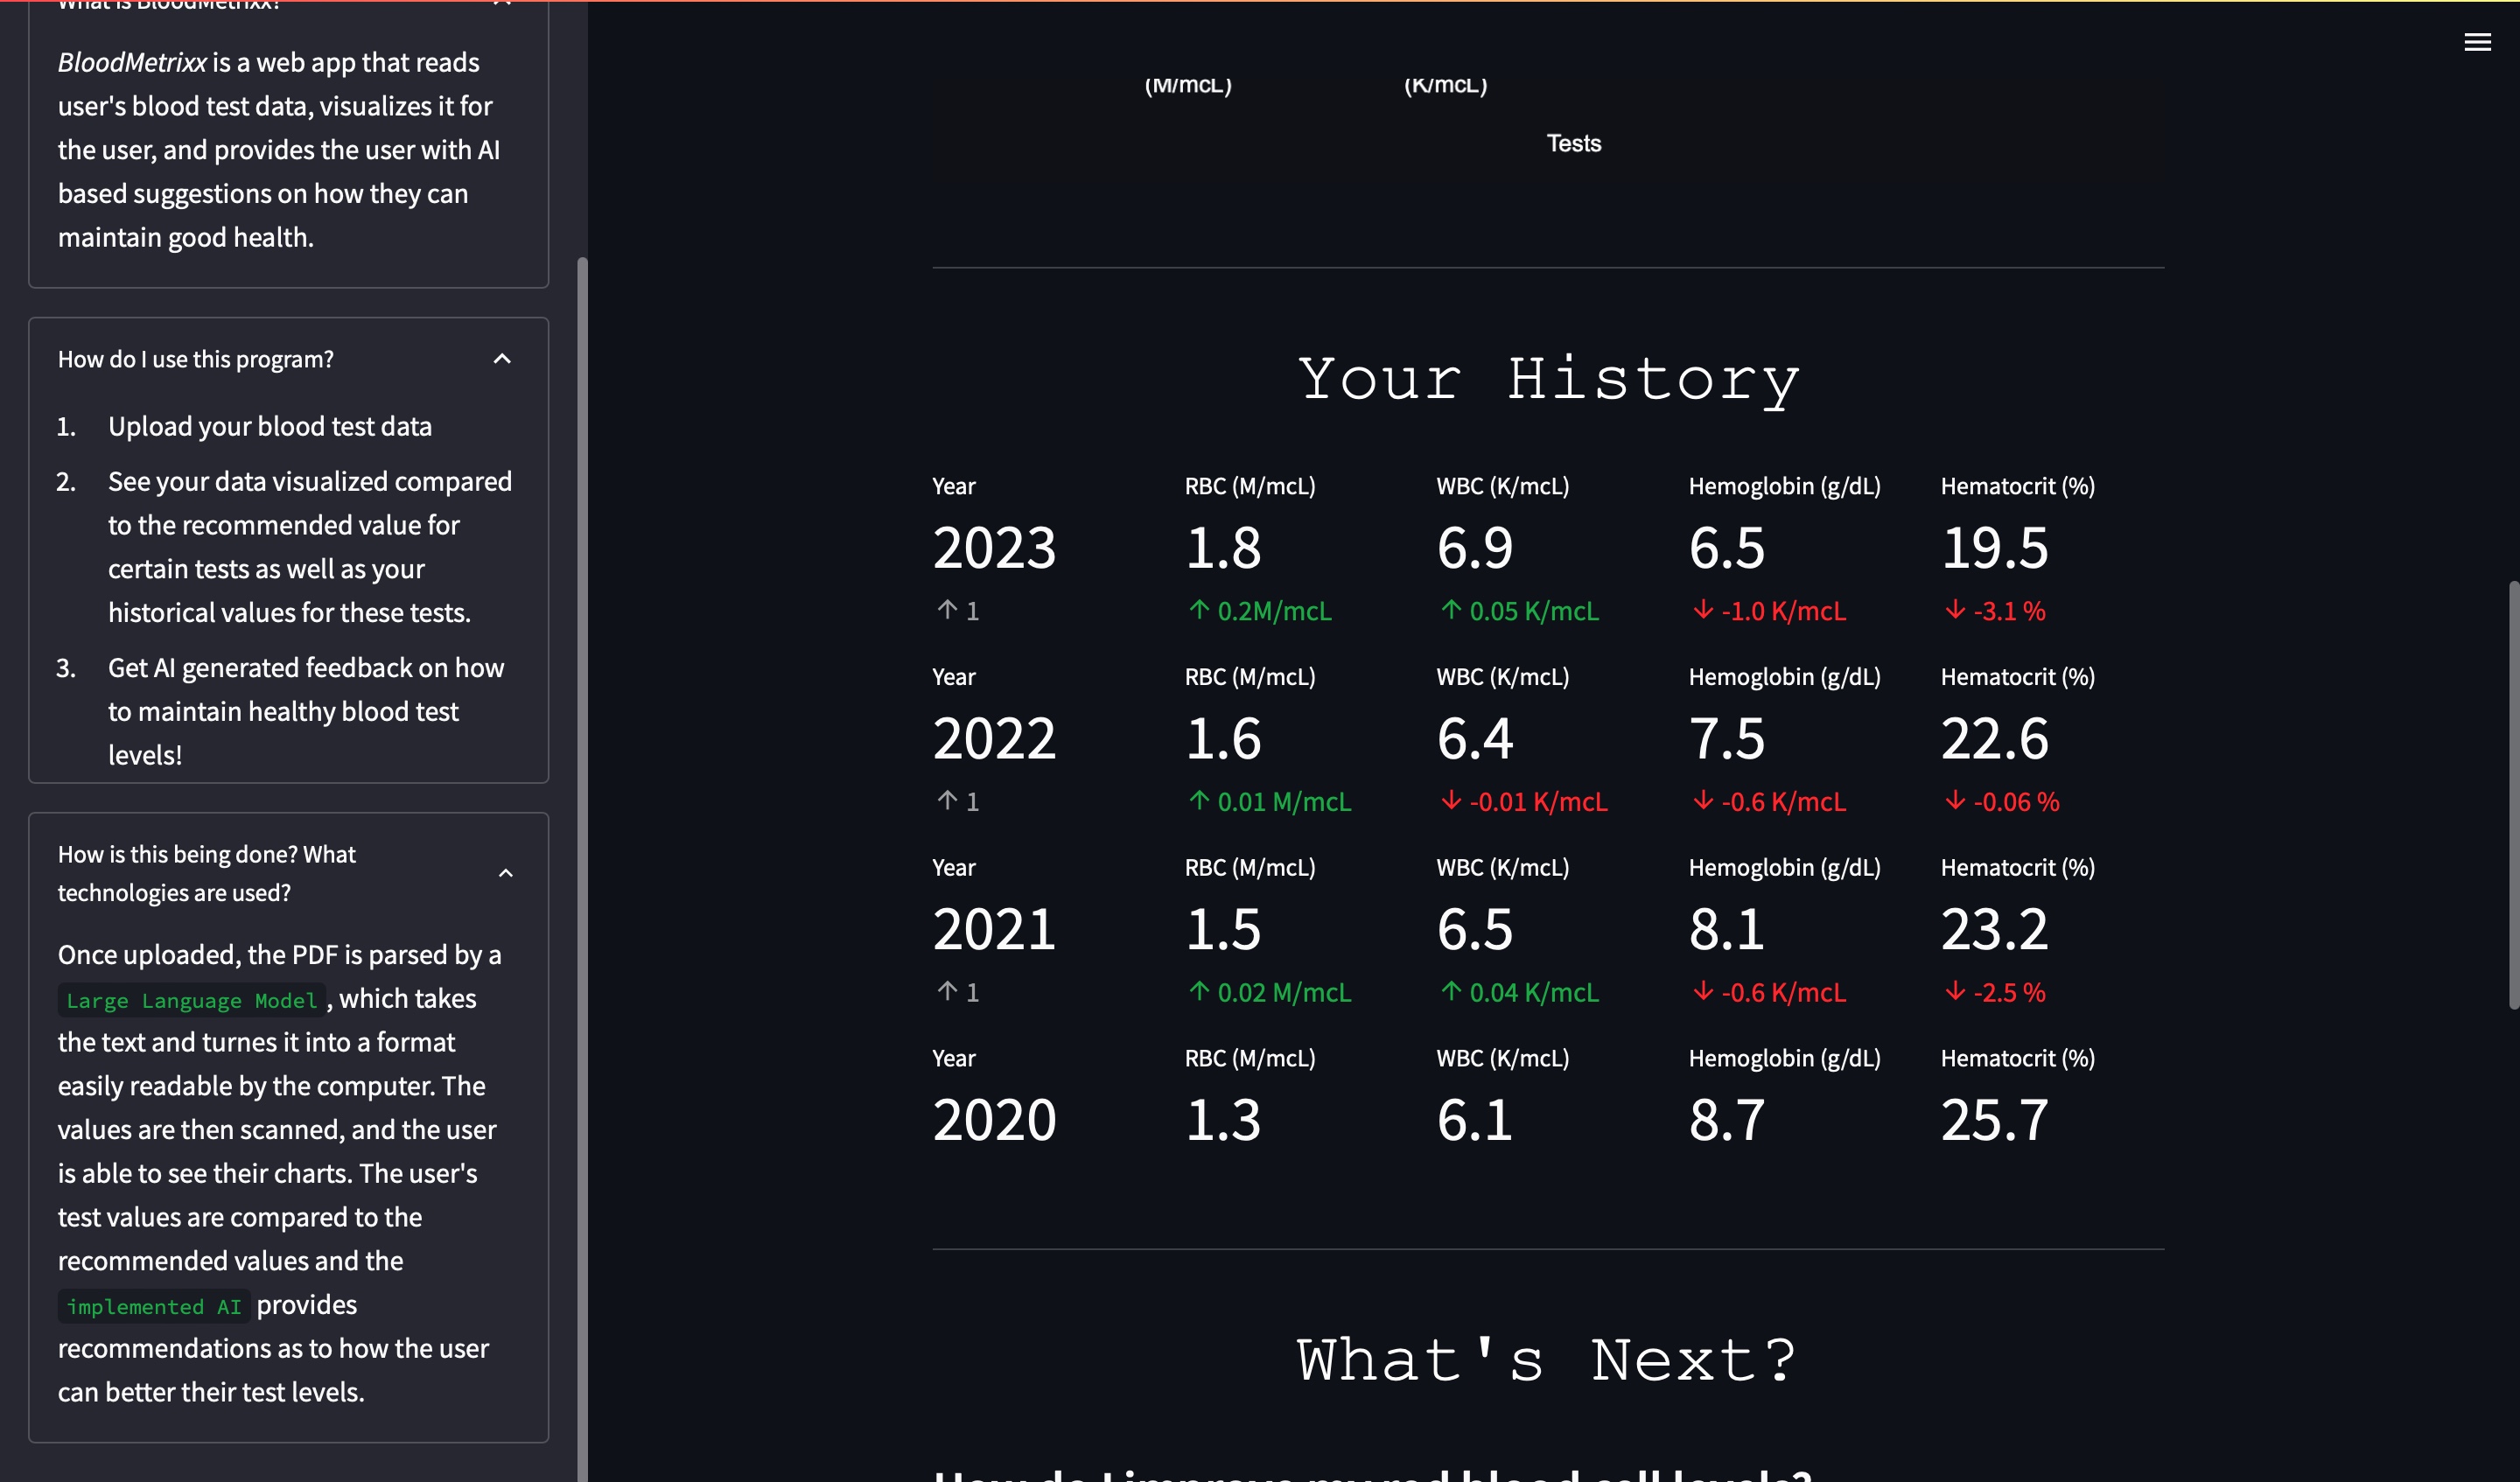Click the red down arrow beside -0.01 K/mcL
The image size is (2520, 1482).
point(1451,801)
